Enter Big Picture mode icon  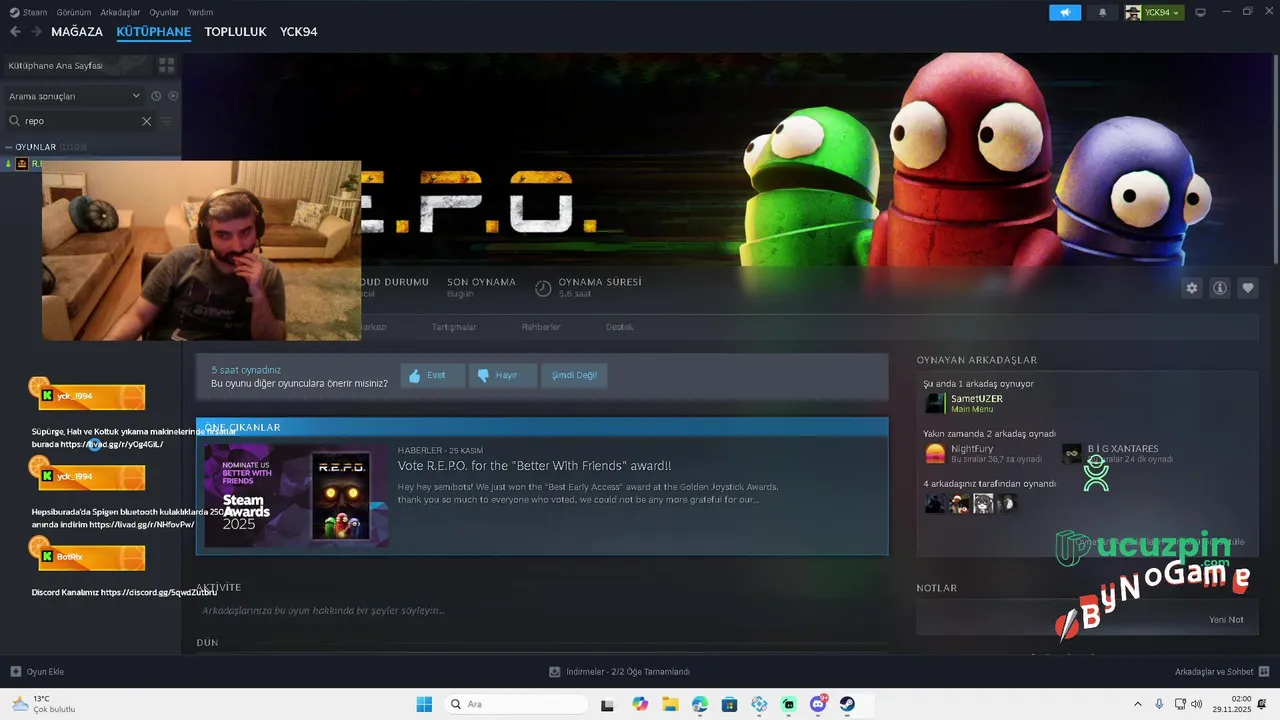tap(1200, 12)
